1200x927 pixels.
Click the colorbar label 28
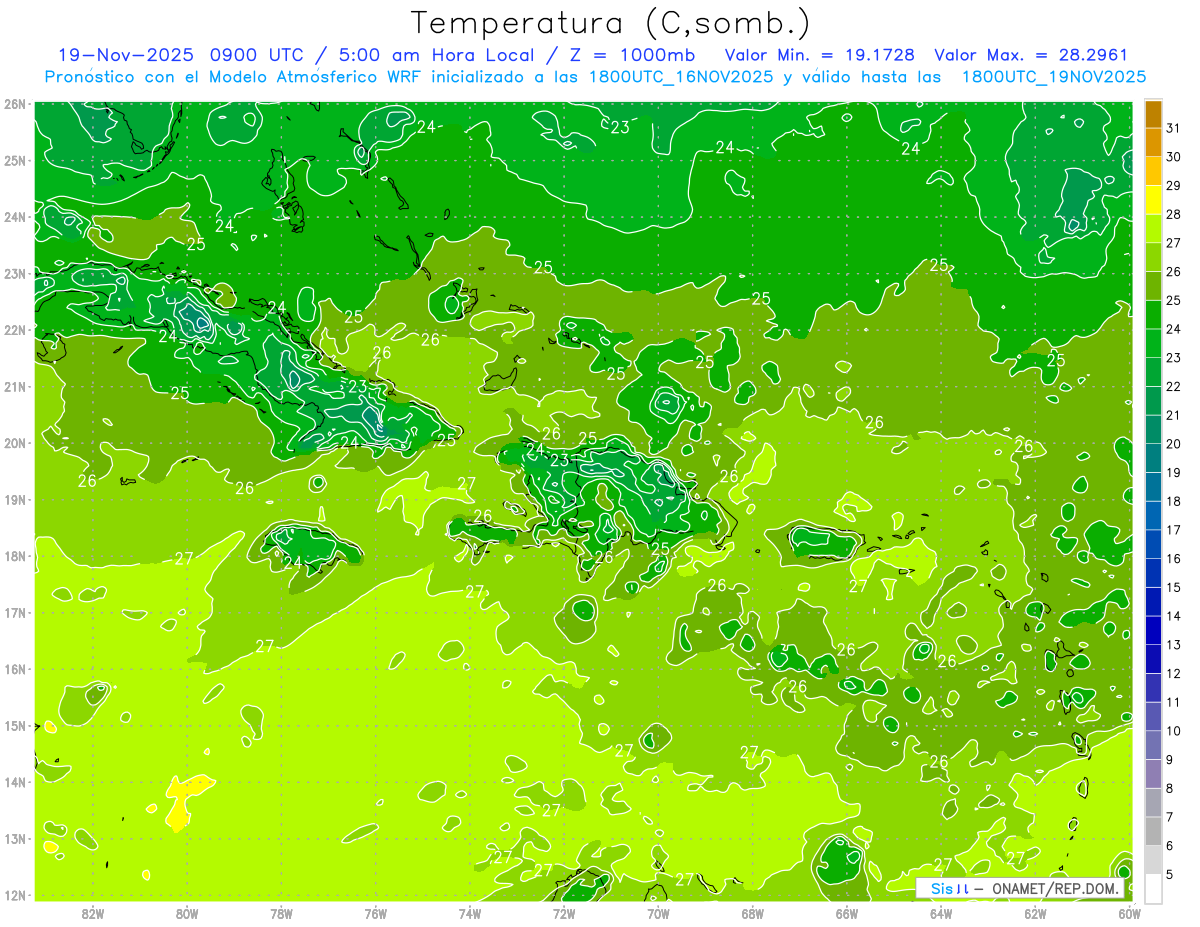coord(1173,214)
